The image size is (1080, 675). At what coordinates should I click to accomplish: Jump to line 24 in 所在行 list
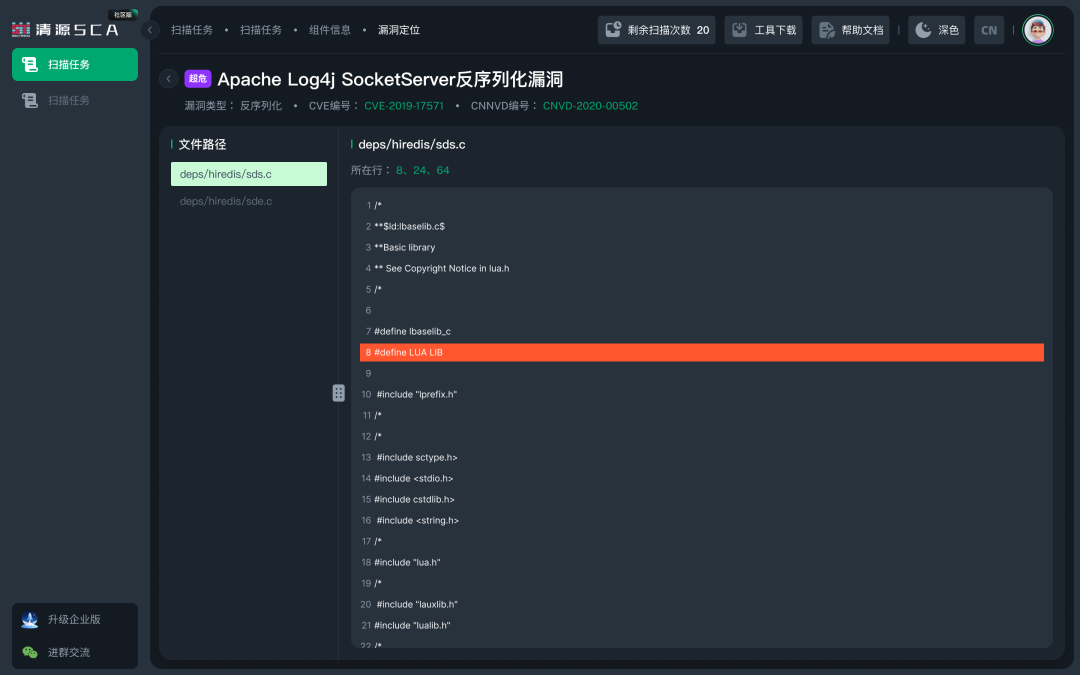[419, 170]
